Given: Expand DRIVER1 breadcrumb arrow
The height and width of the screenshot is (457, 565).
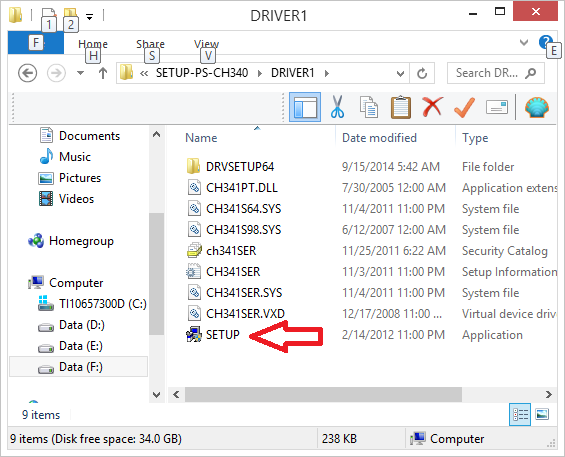Looking at the screenshot, I should tap(326, 74).
